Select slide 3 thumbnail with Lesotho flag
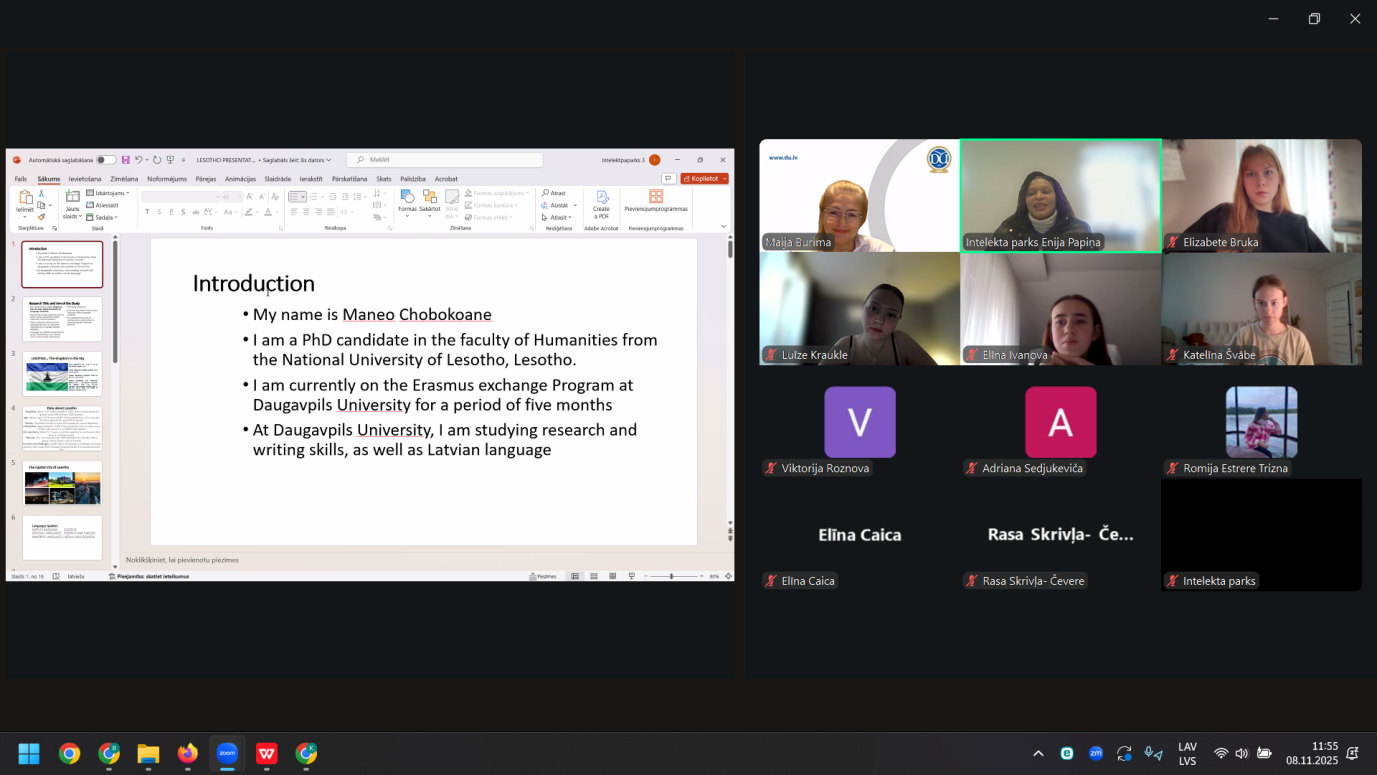 (62, 373)
